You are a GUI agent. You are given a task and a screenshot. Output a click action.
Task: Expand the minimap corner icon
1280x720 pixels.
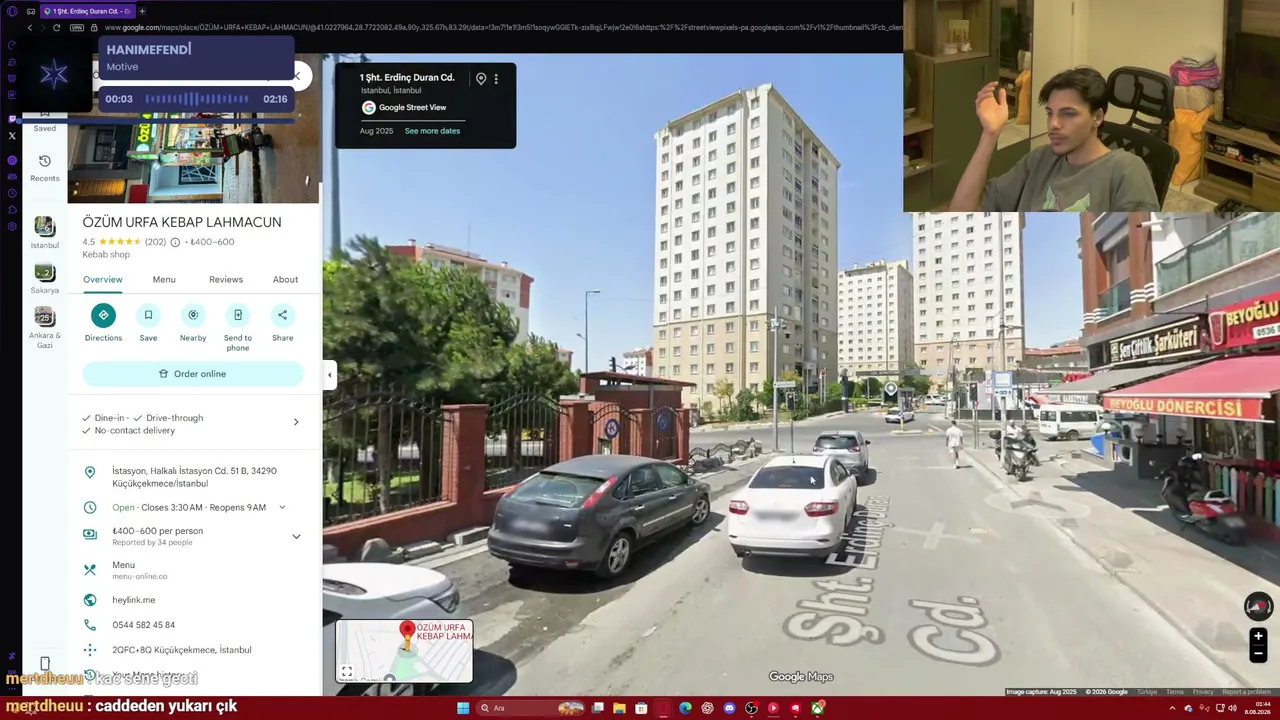coord(347,672)
